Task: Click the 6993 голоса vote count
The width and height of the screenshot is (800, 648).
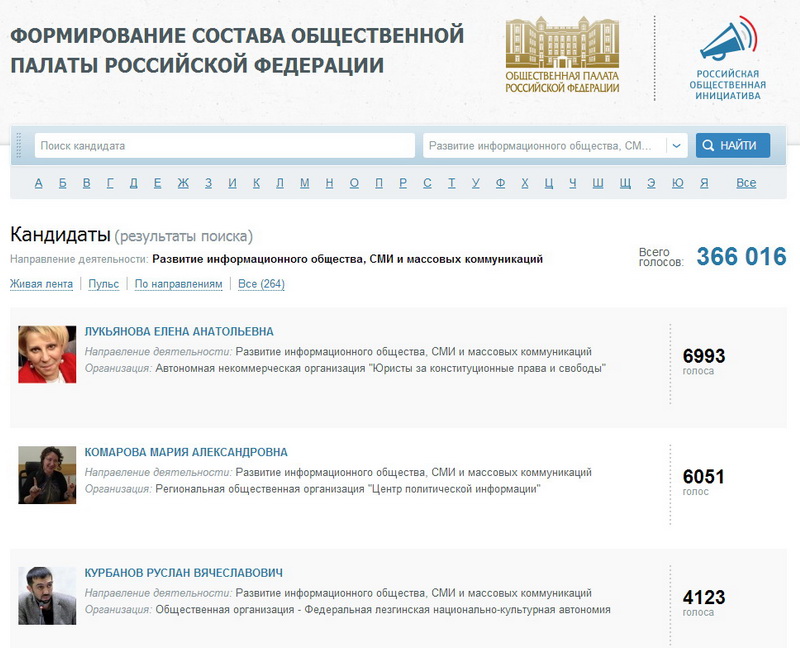Action: [x=704, y=361]
